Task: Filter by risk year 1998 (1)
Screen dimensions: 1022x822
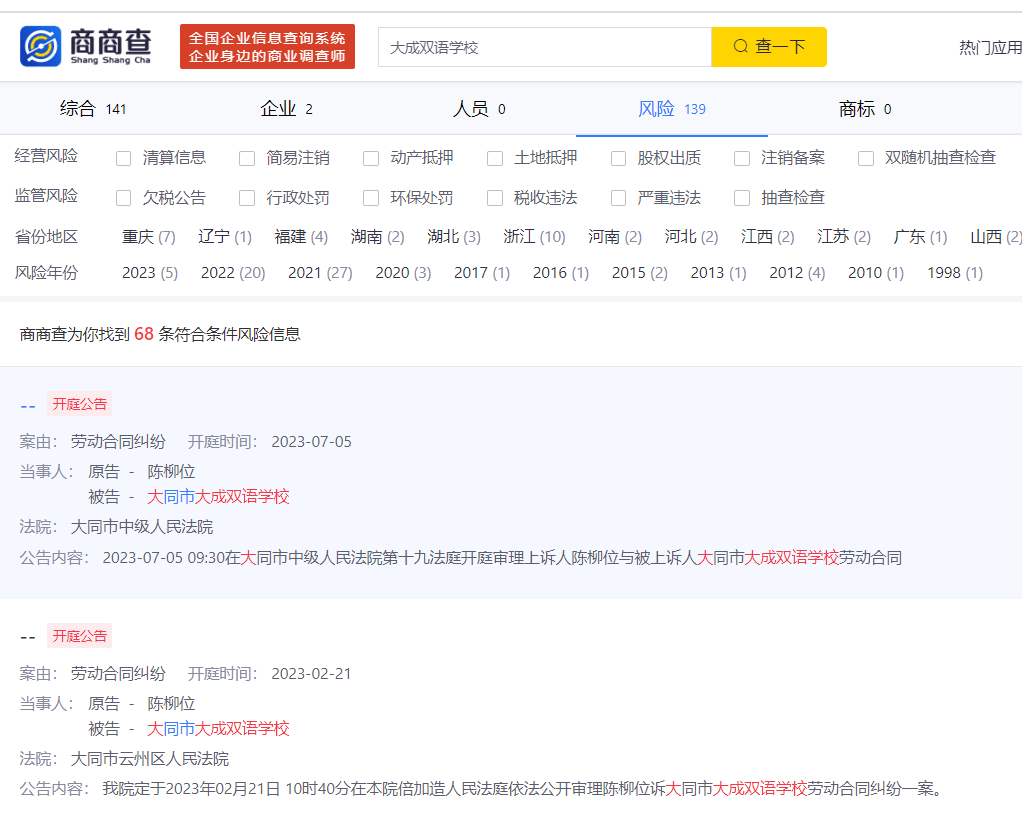Action: click(955, 272)
